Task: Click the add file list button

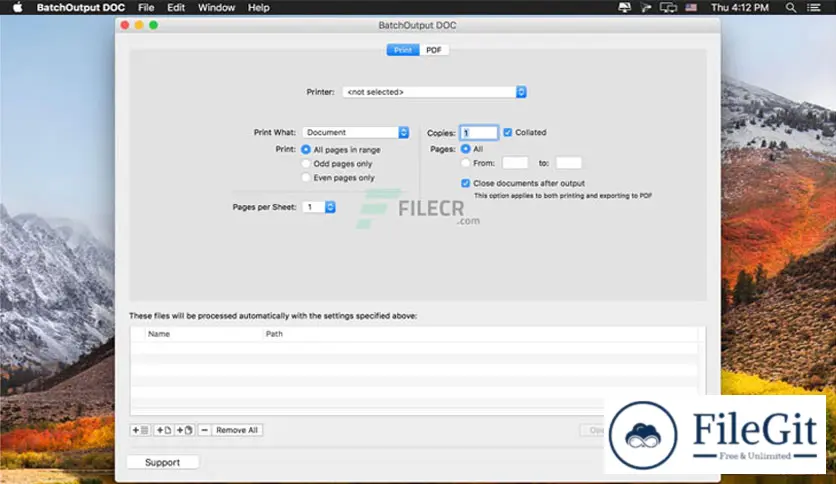Action: (x=140, y=430)
